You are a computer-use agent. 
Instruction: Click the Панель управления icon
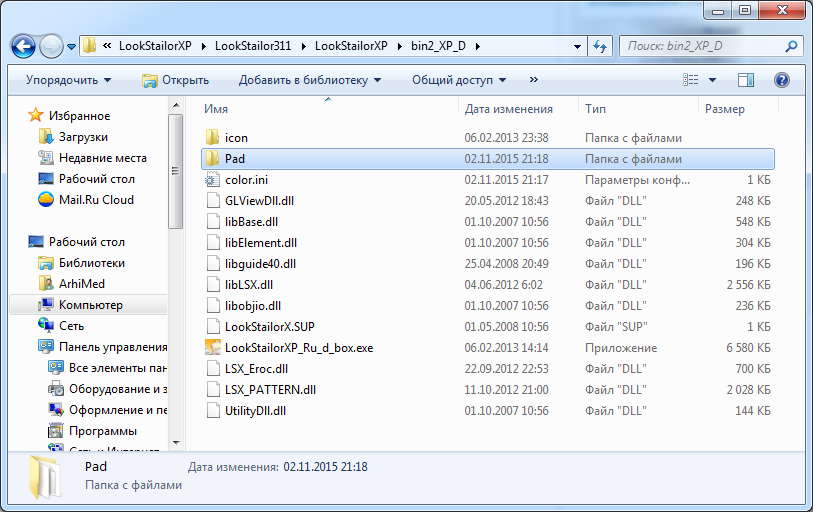coord(46,346)
